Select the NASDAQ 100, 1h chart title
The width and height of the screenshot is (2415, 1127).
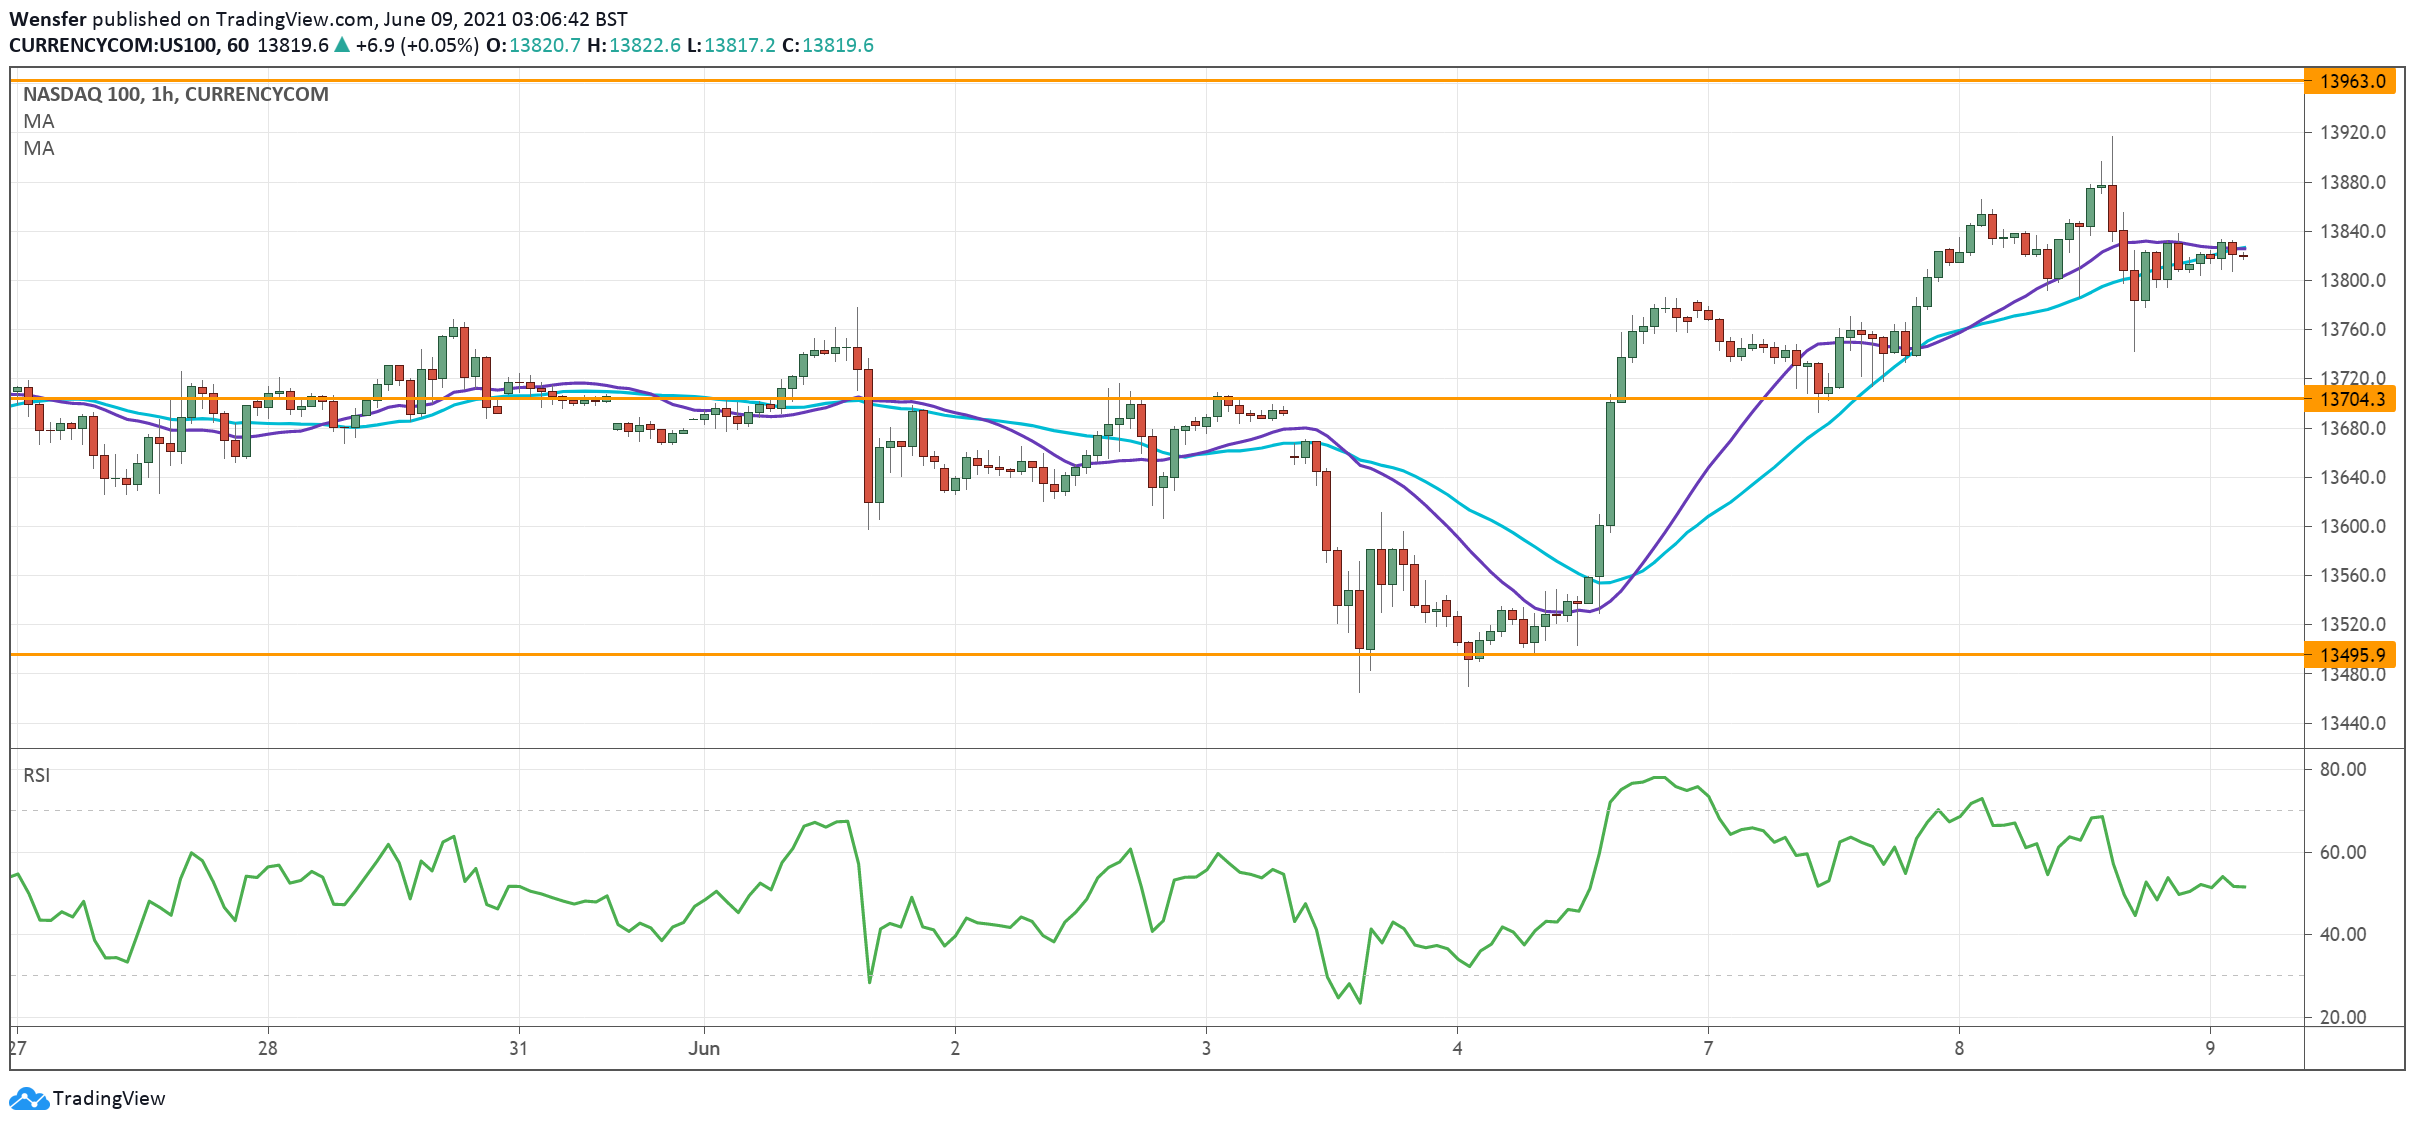pyautogui.click(x=175, y=94)
